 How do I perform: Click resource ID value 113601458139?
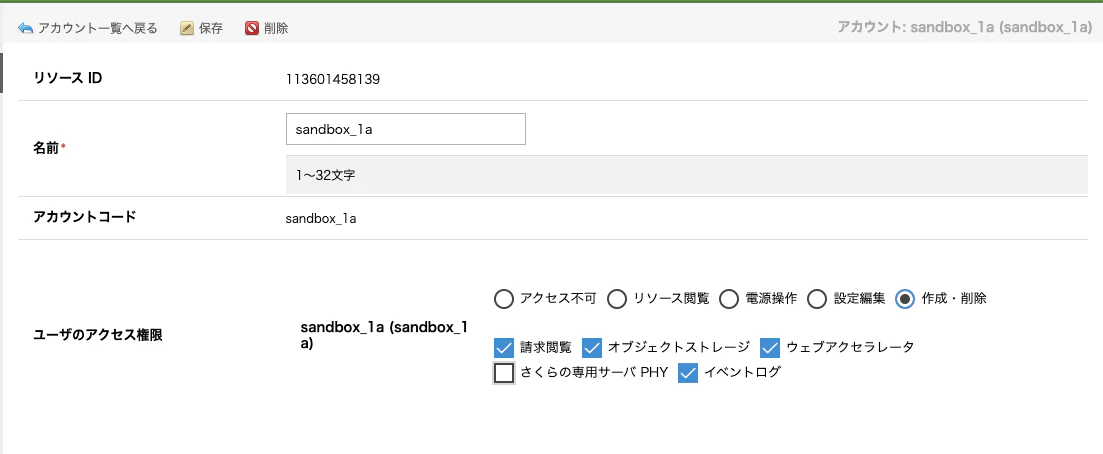pyautogui.click(x=333, y=80)
